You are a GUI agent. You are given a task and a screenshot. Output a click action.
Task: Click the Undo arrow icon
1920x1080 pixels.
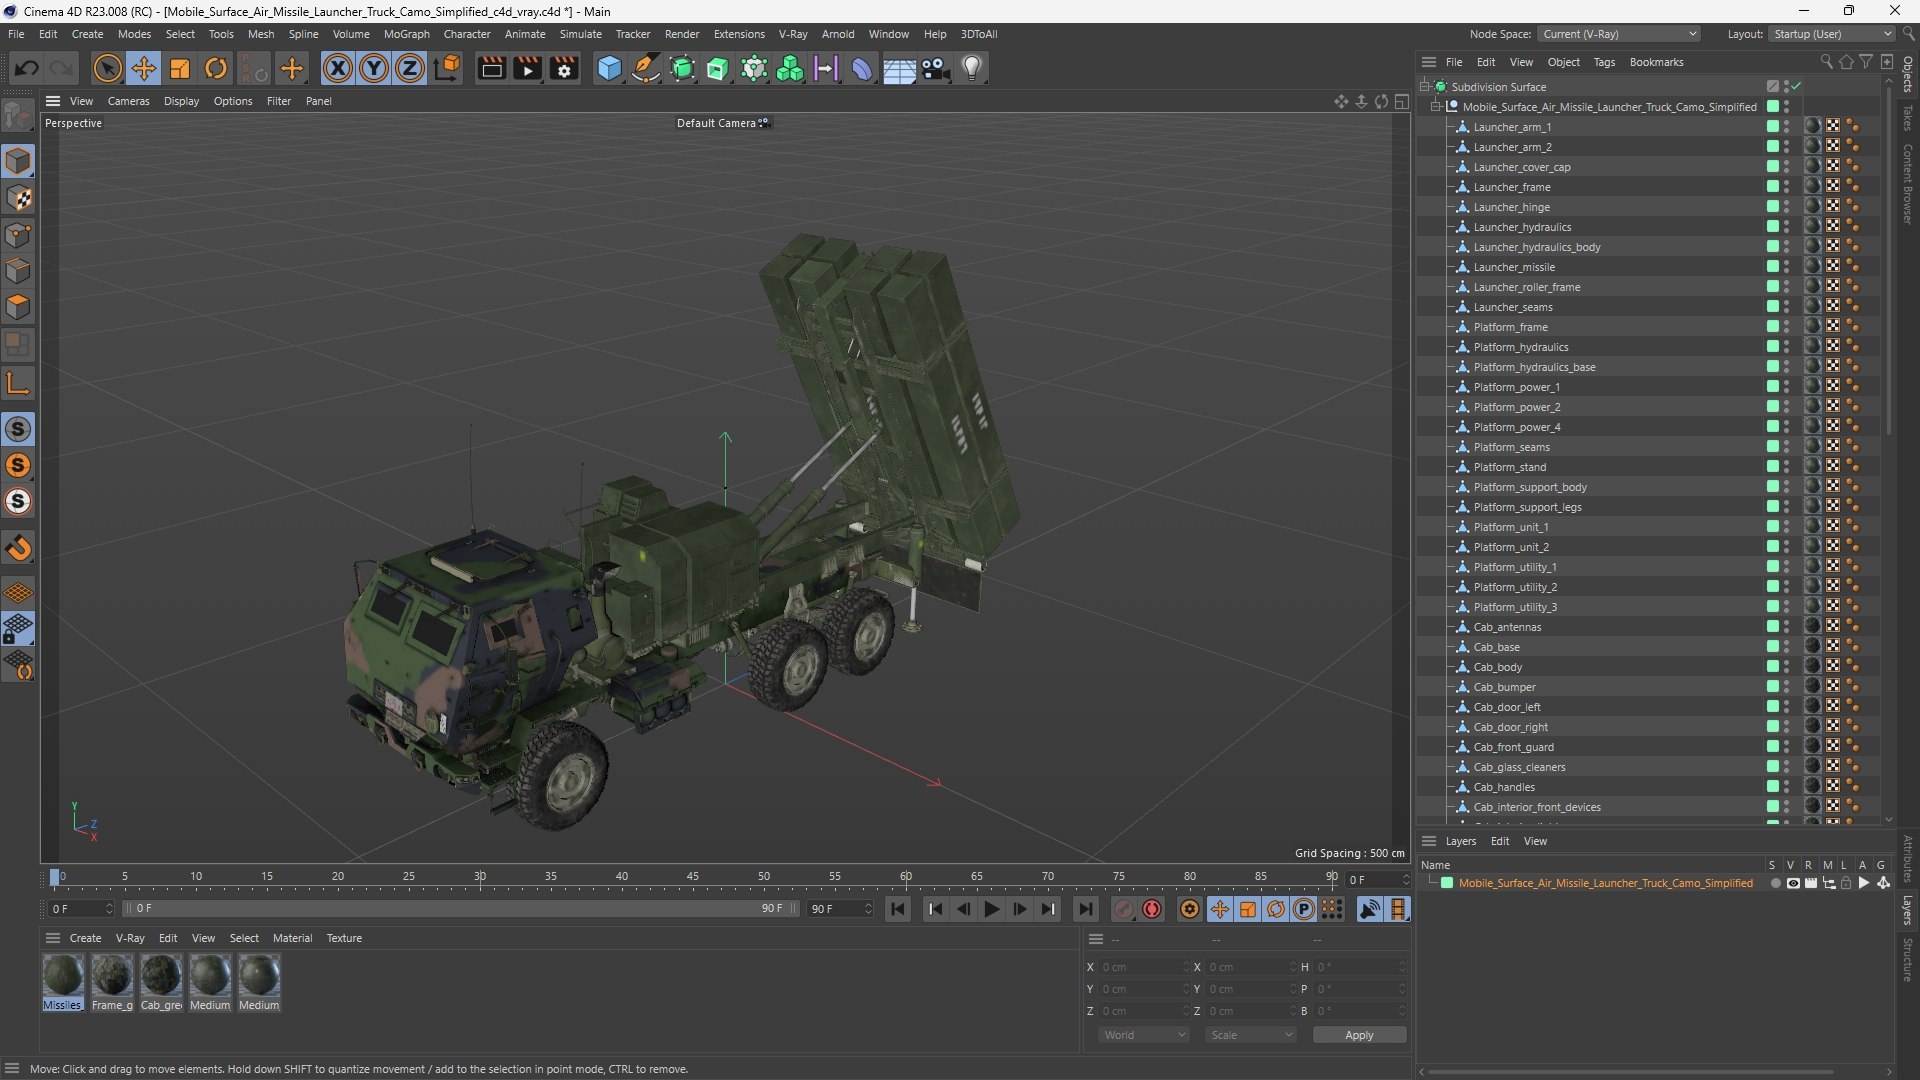(27, 68)
